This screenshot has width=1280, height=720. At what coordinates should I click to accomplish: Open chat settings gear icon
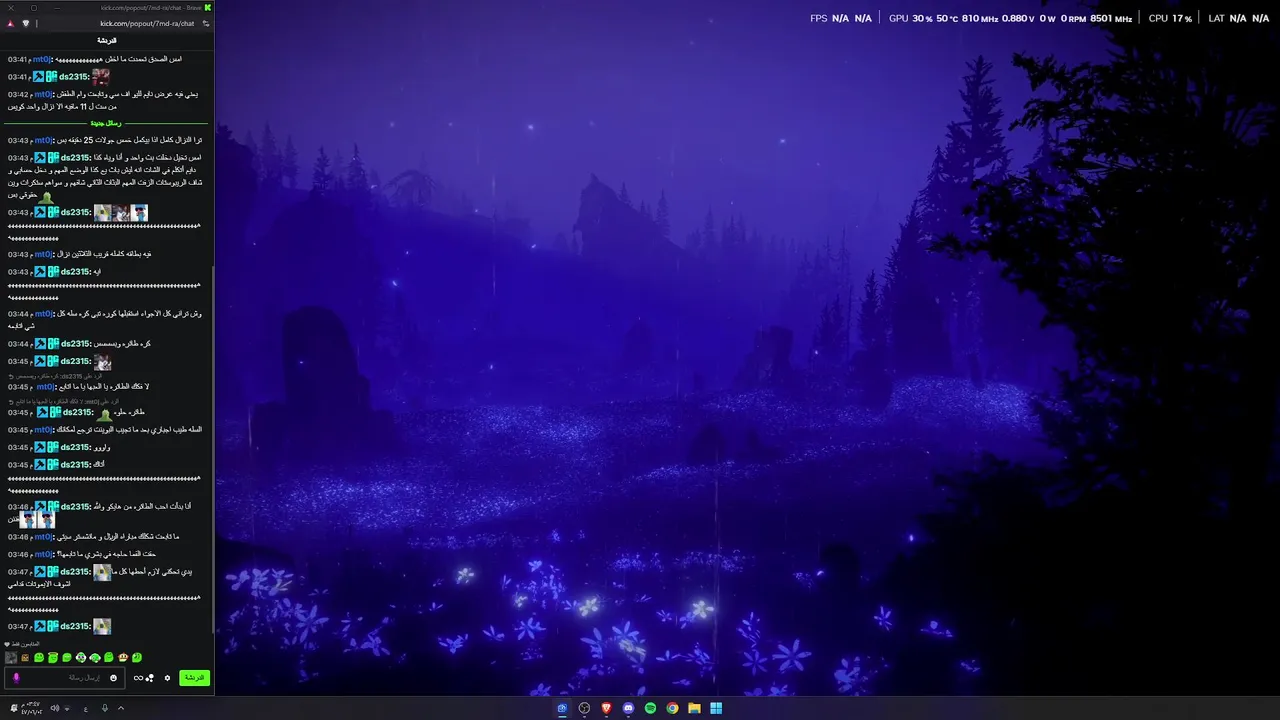tap(167, 678)
